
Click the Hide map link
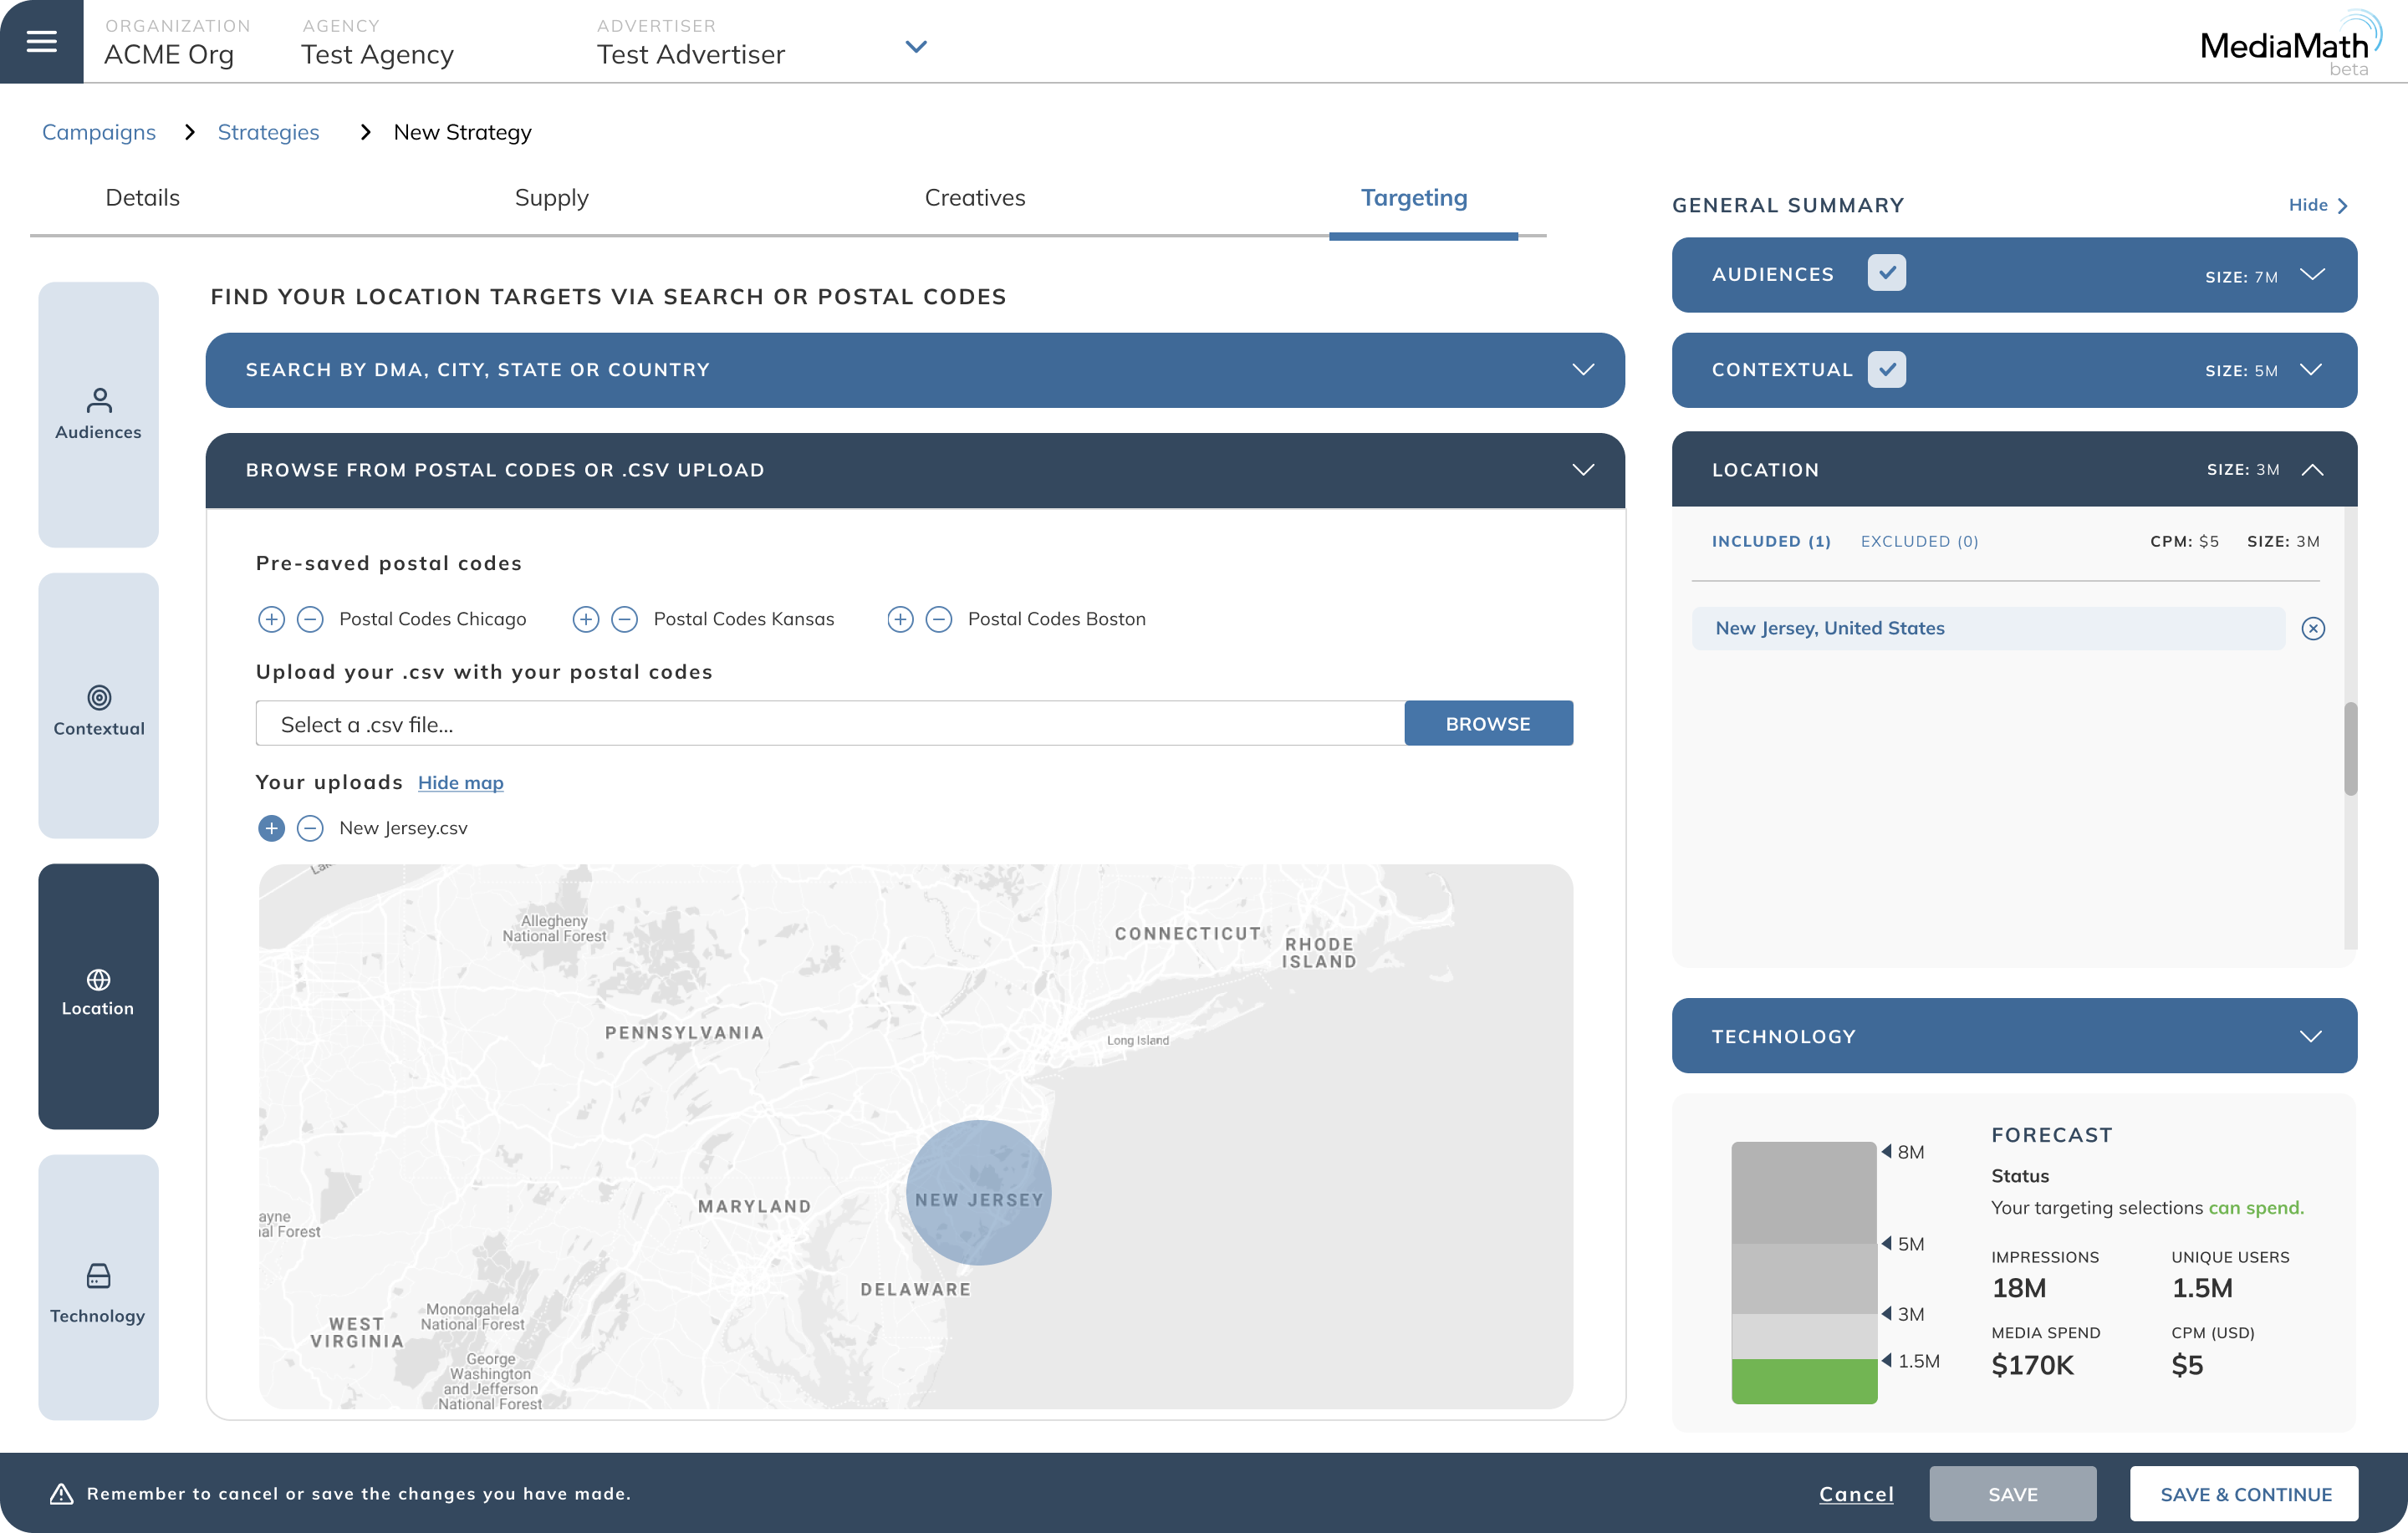(x=460, y=783)
